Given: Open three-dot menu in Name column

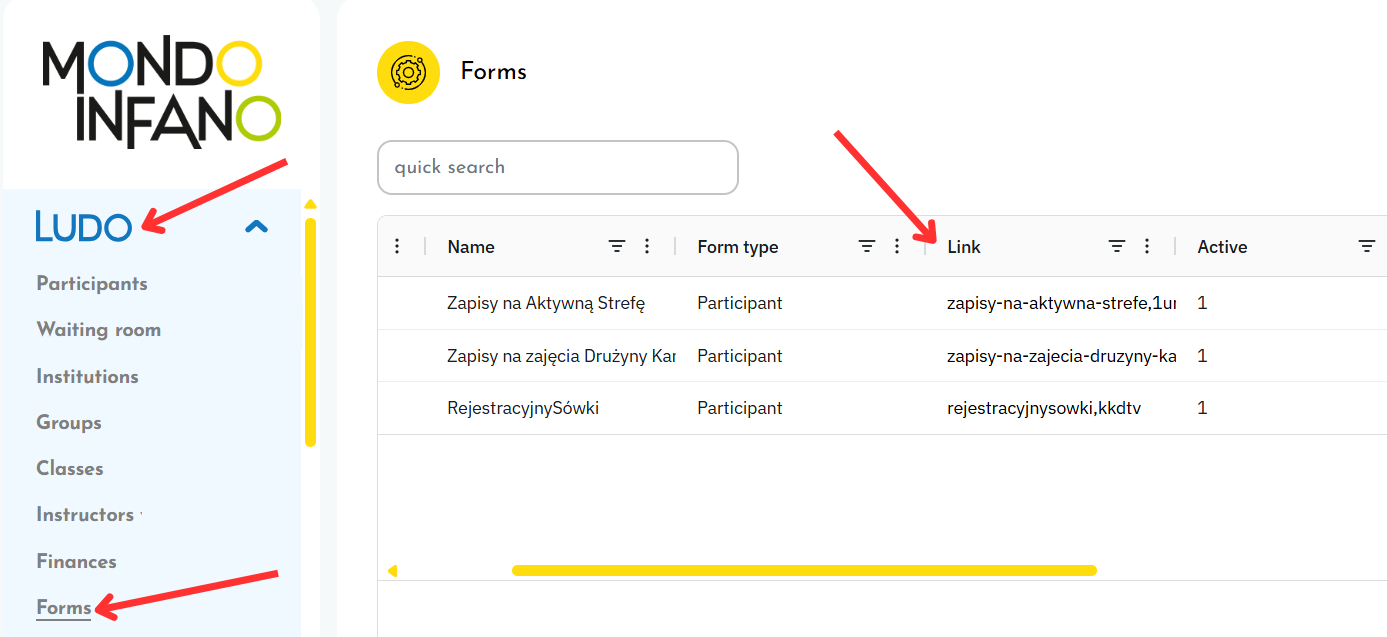Looking at the screenshot, I should (x=647, y=246).
